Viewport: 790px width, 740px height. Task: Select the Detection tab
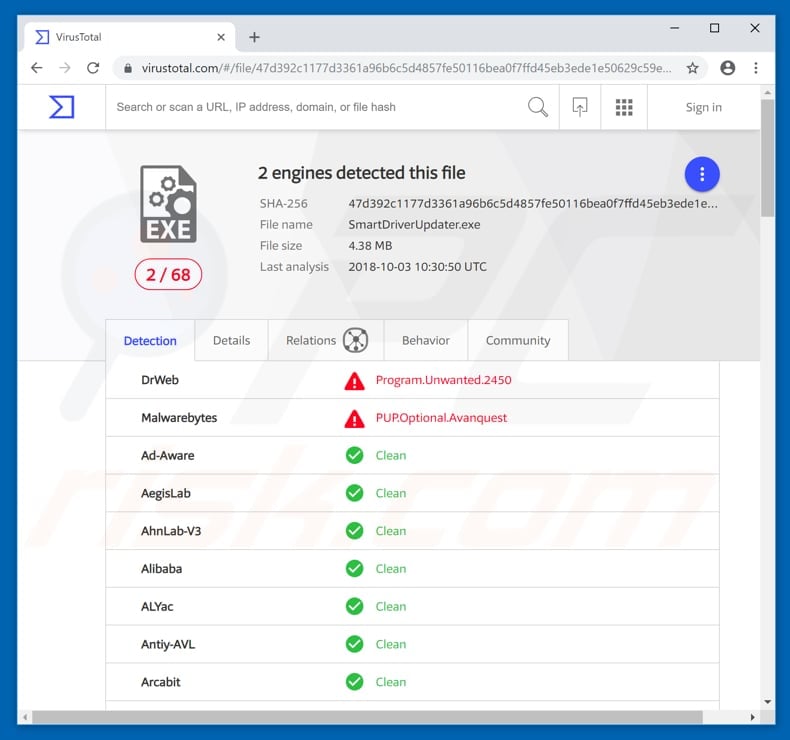[150, 341]
